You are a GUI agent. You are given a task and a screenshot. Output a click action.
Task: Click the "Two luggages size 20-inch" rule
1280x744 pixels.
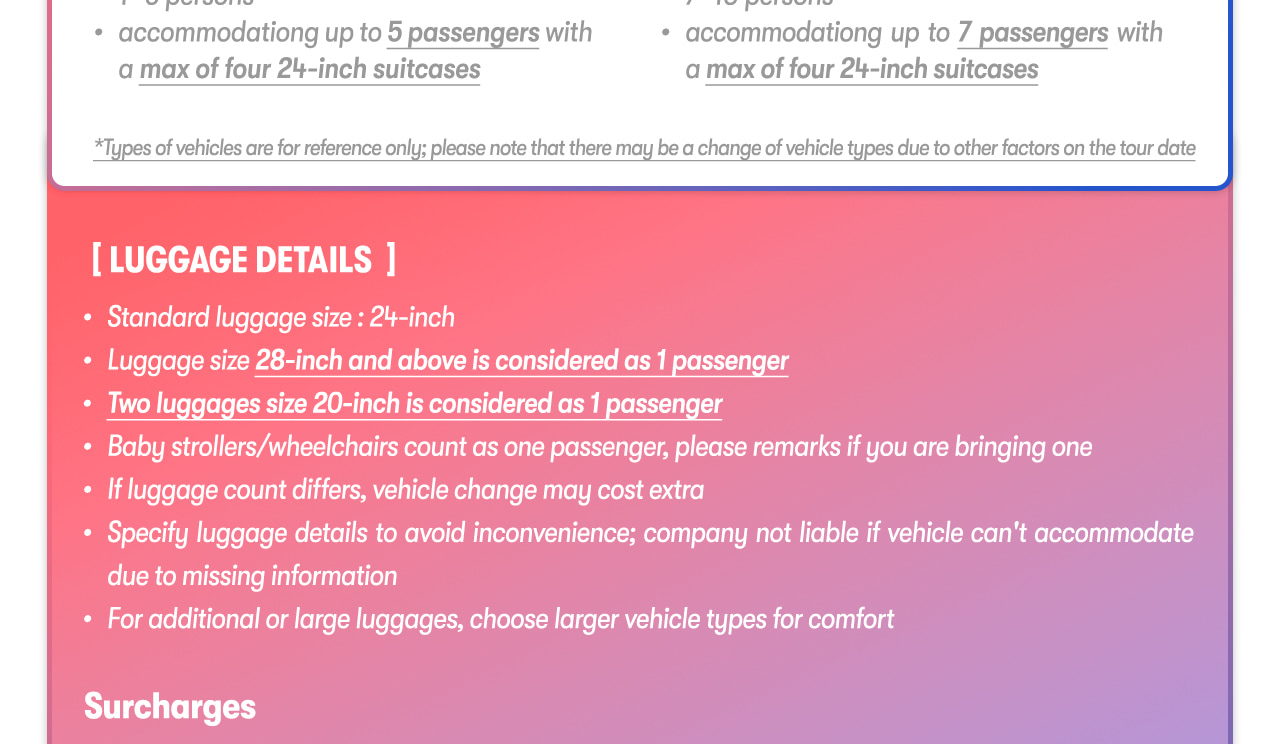click(x=414, y=403)
